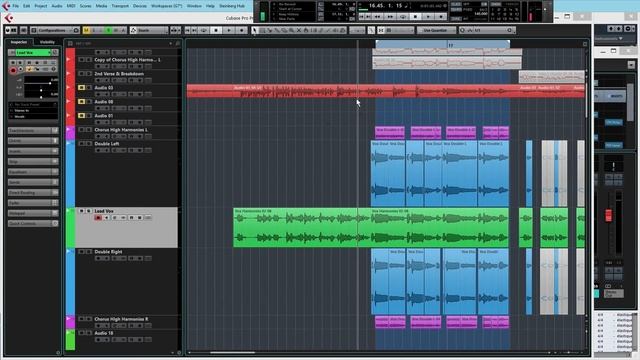Click the Inspector Record Enable red button
The height and width of the screenshot is (360, 640).
(x=13, y=70)
